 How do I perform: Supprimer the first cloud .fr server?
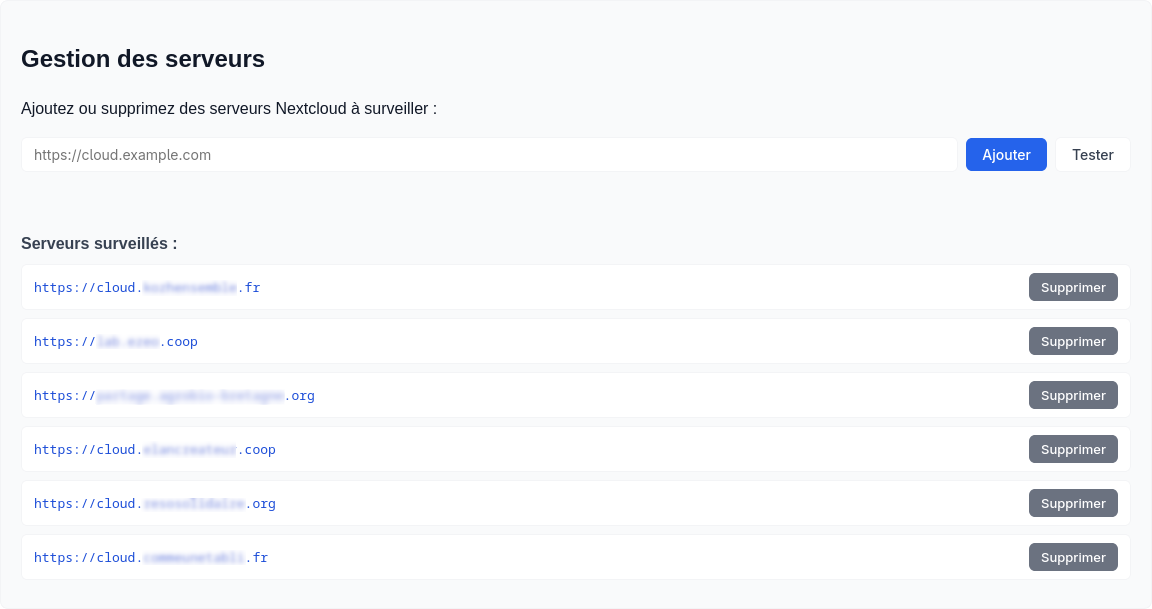point(1073,287)
